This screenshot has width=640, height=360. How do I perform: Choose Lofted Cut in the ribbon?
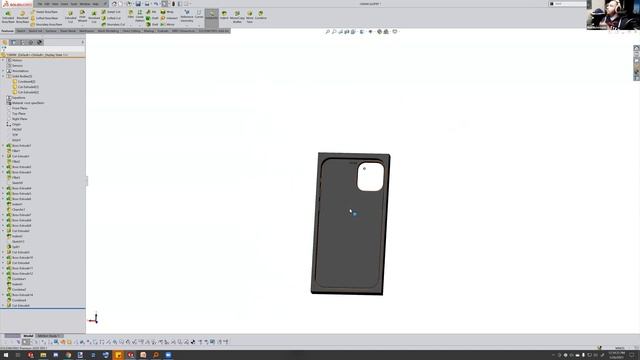[x=111, y=18]
